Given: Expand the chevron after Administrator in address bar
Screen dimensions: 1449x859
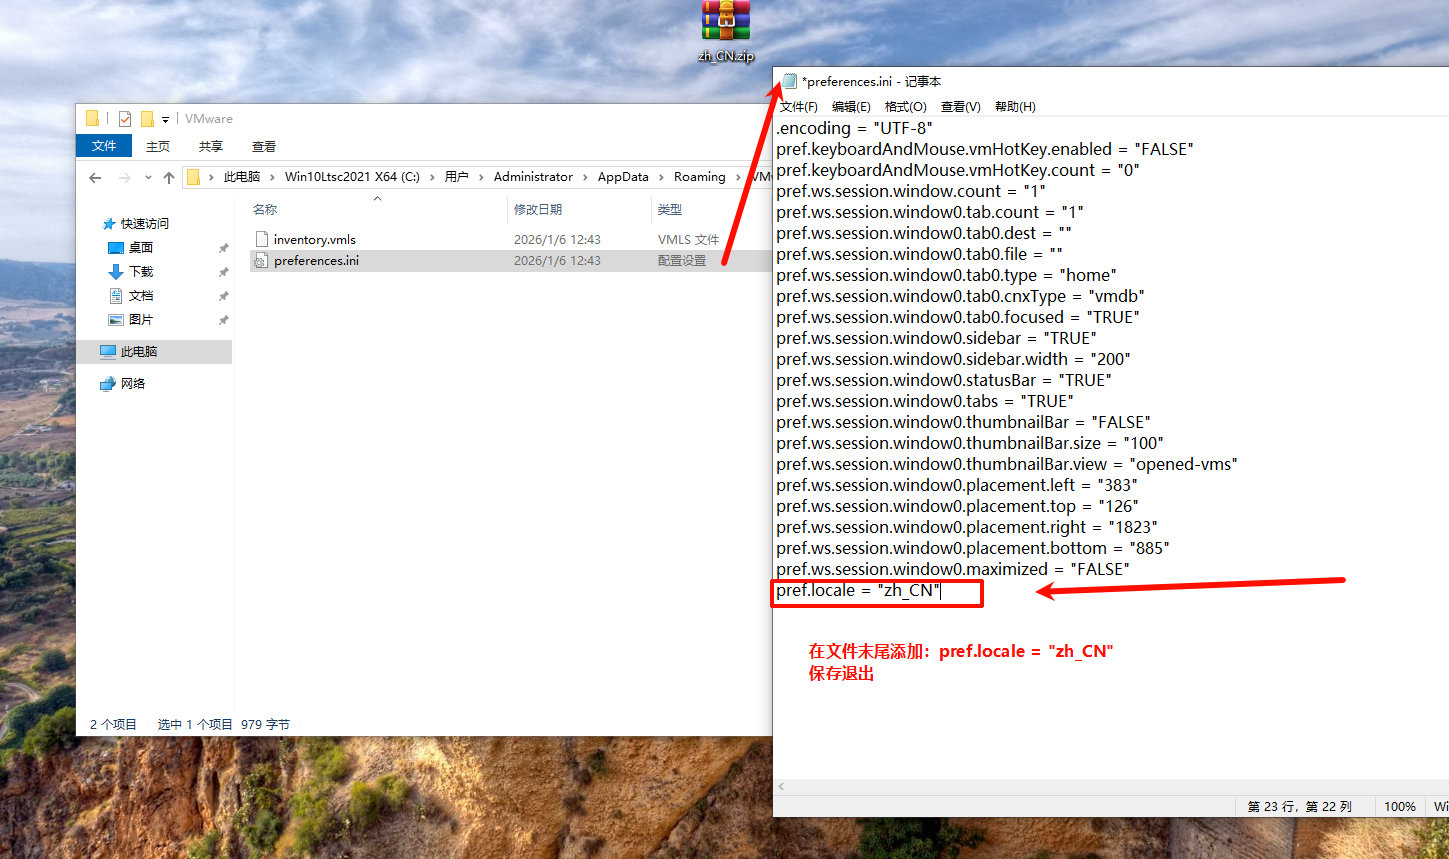Looking at the screenshot, I should click(586, 177).
